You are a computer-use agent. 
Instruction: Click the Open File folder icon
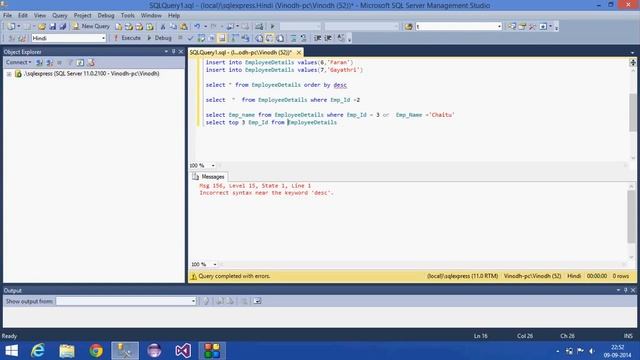tap(42, 27)
